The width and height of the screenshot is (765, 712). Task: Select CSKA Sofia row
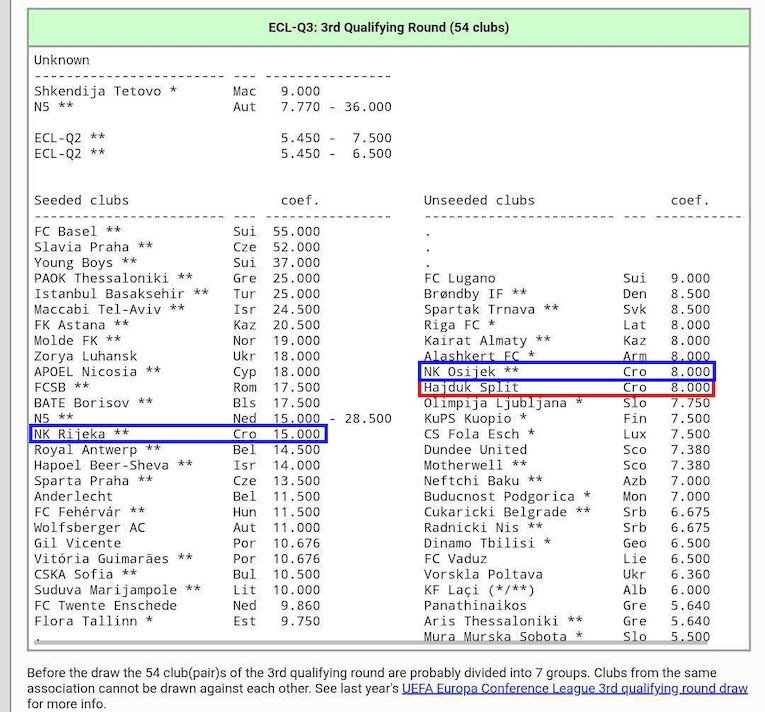177,574
